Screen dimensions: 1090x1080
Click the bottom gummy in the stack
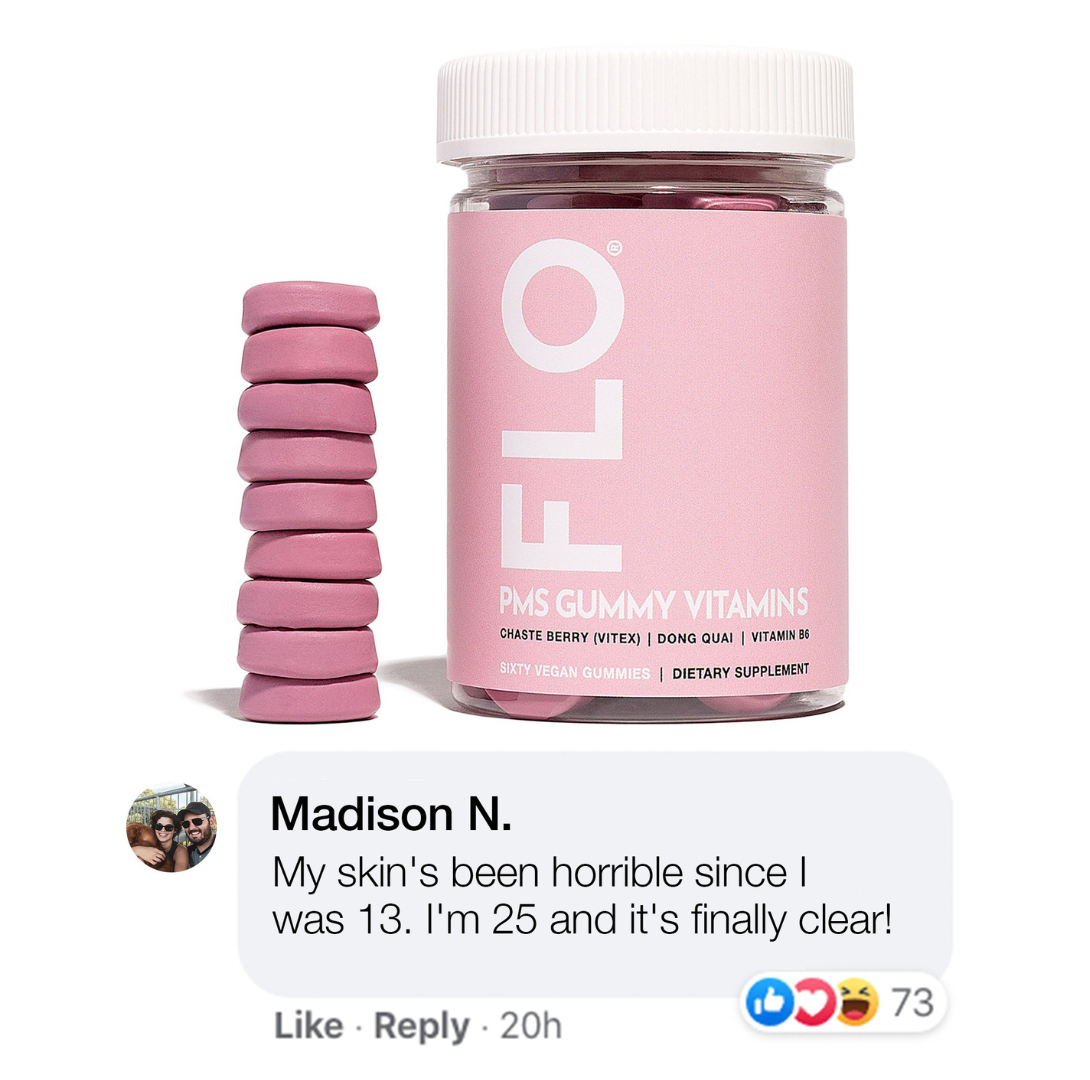click(x=309, y=697)
